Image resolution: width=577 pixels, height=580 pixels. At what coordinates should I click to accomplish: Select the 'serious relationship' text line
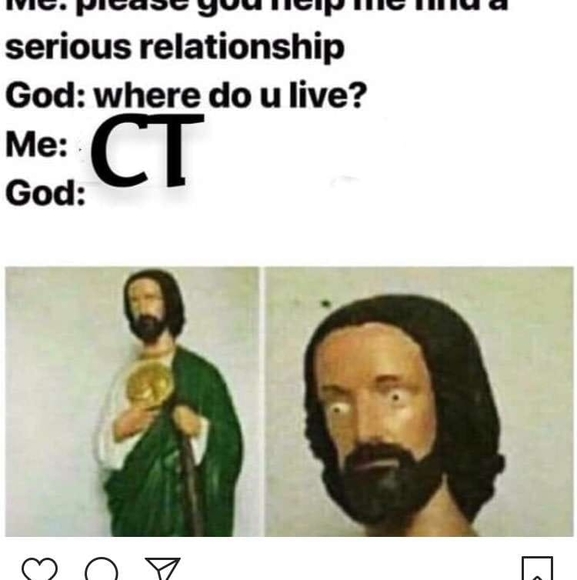click(175, 48)
